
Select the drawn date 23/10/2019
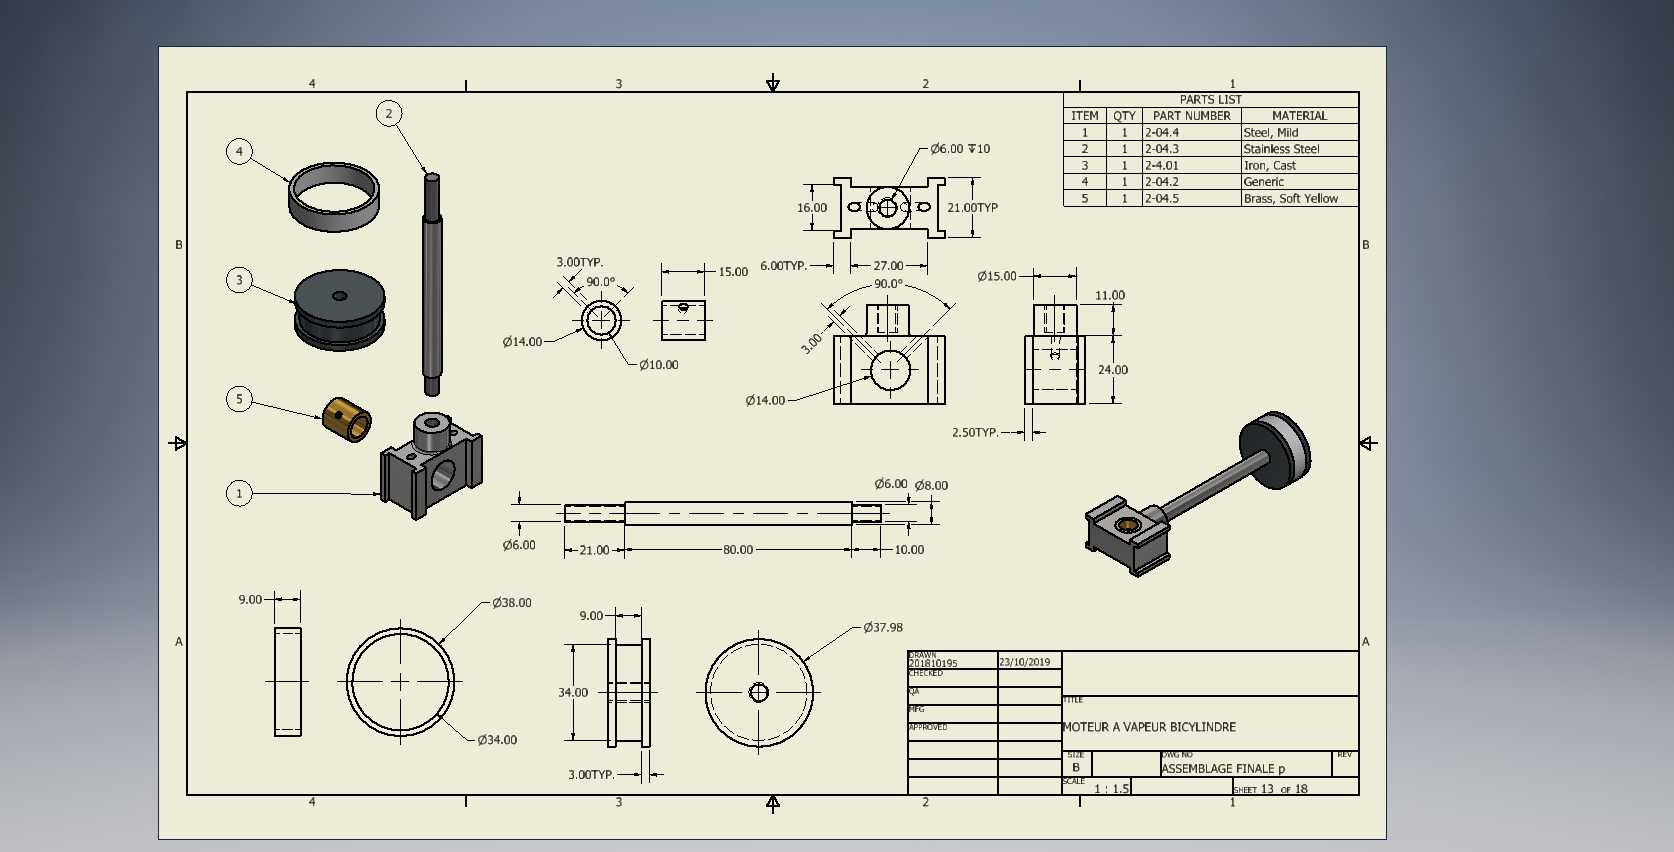tap(1025, 662)
